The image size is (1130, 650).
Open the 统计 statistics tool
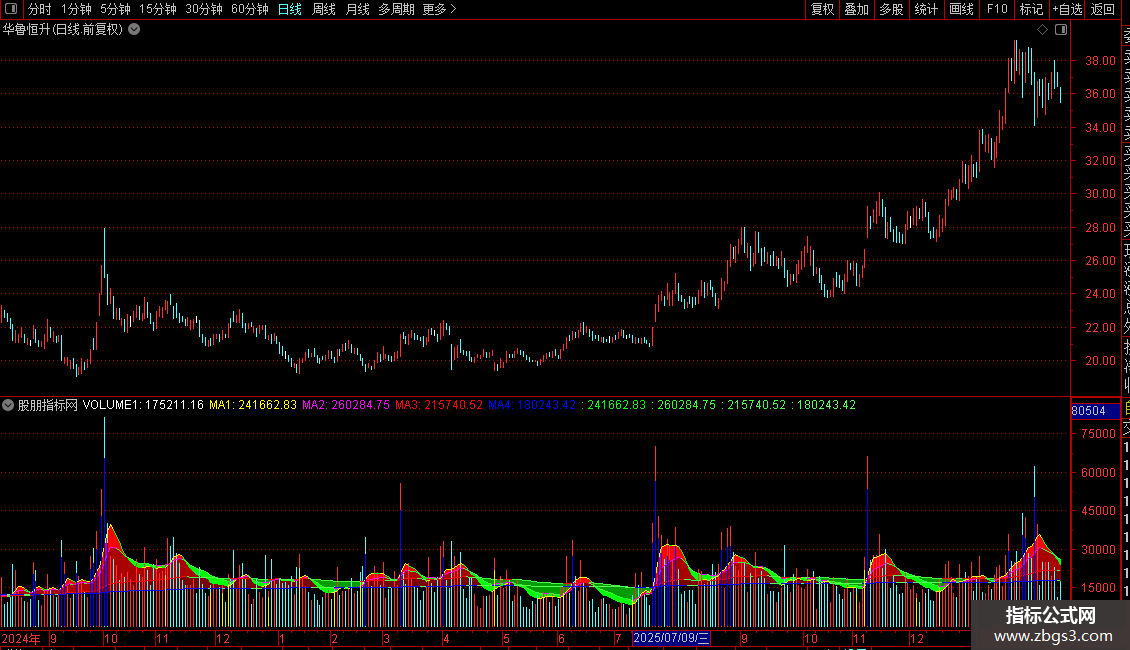coord(926,9)
